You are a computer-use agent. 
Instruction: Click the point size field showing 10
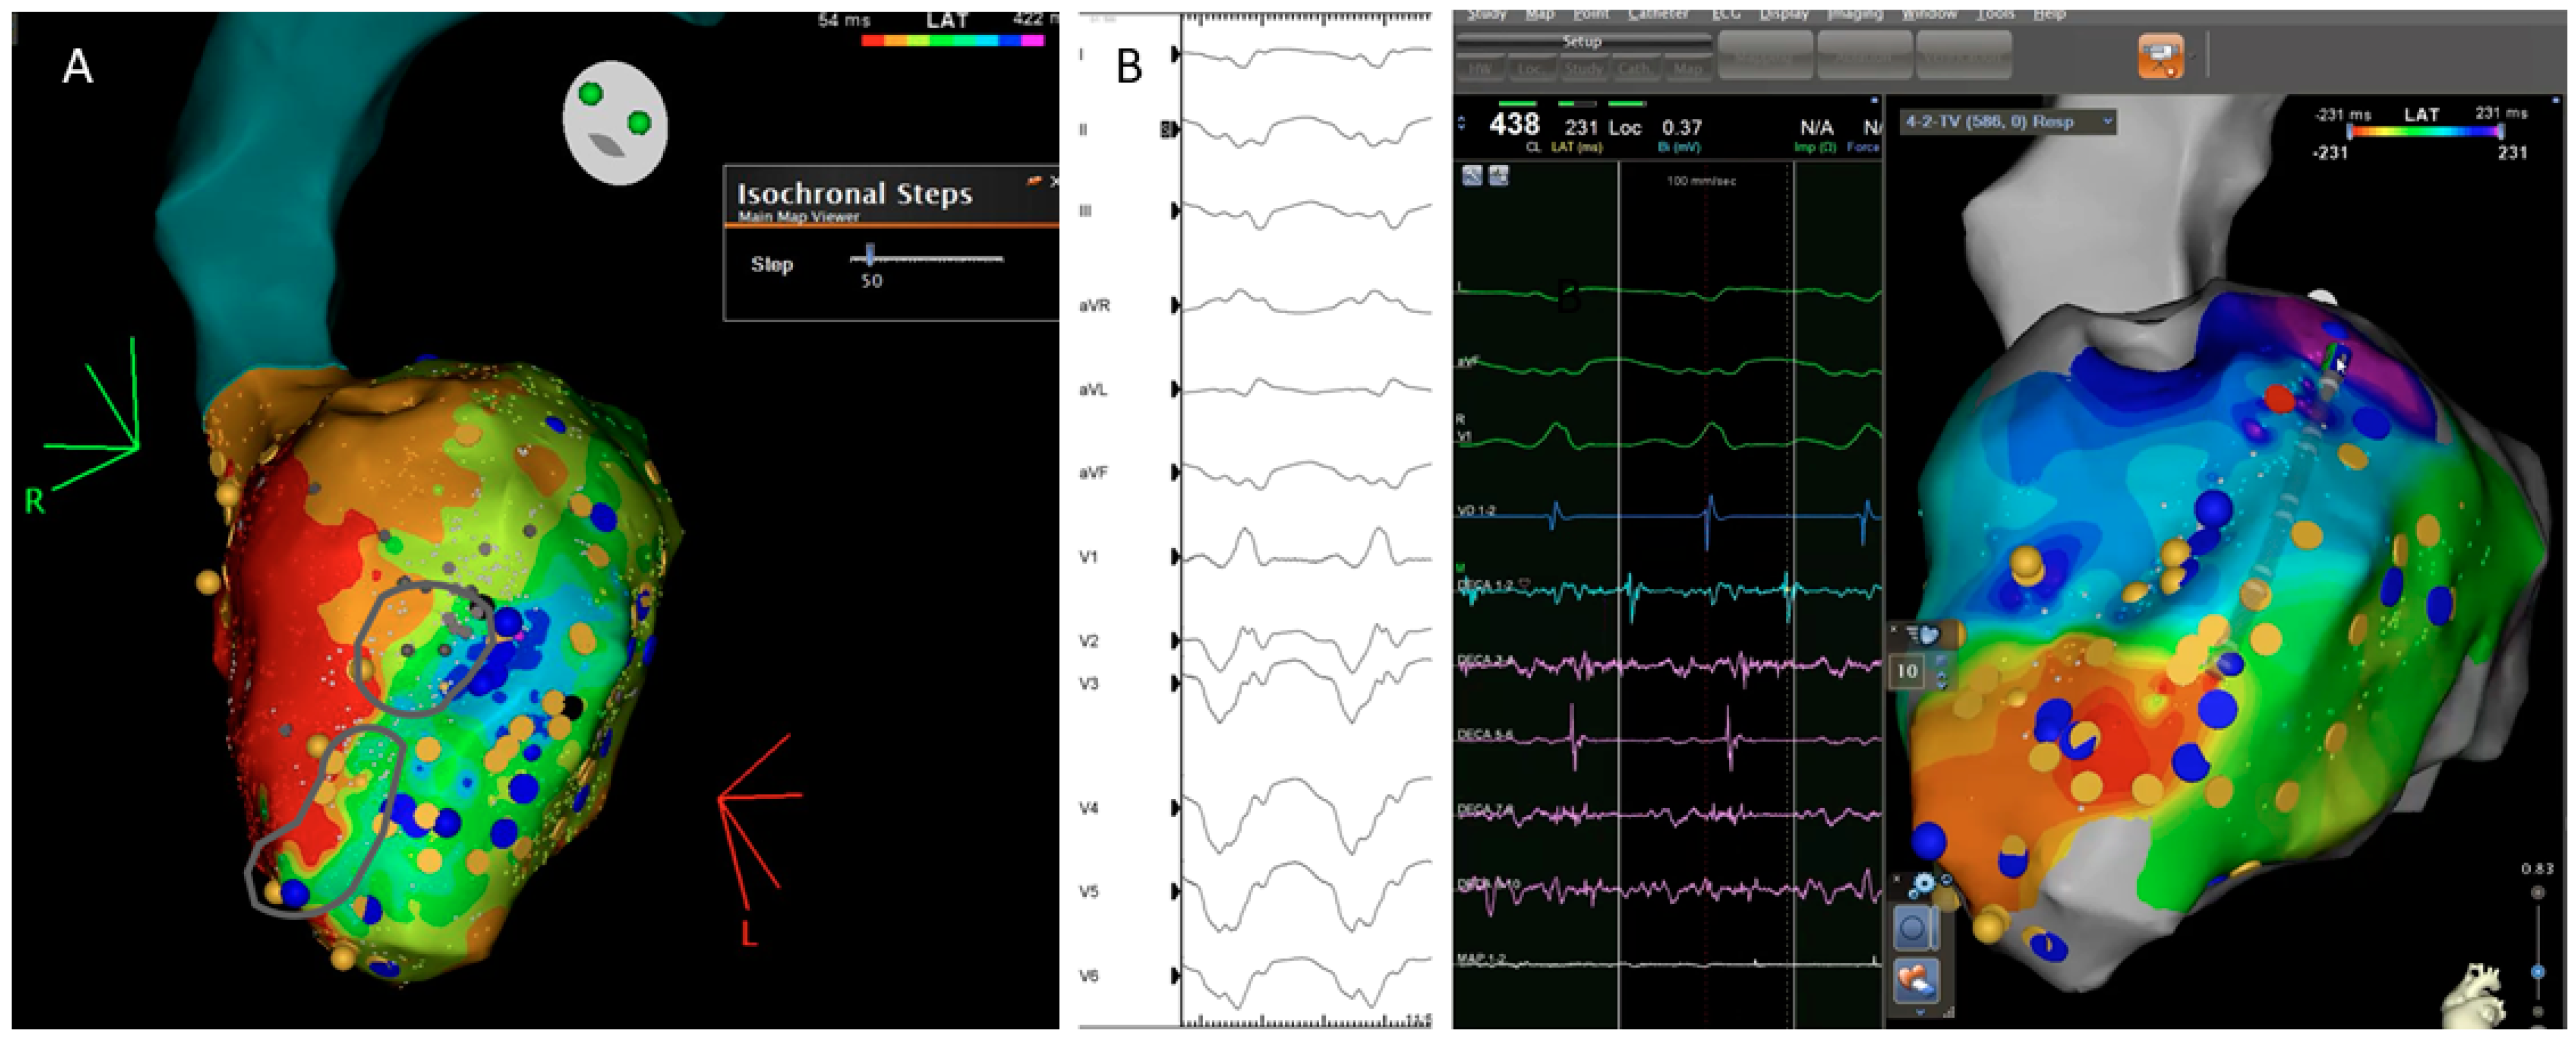[1907, 671]
